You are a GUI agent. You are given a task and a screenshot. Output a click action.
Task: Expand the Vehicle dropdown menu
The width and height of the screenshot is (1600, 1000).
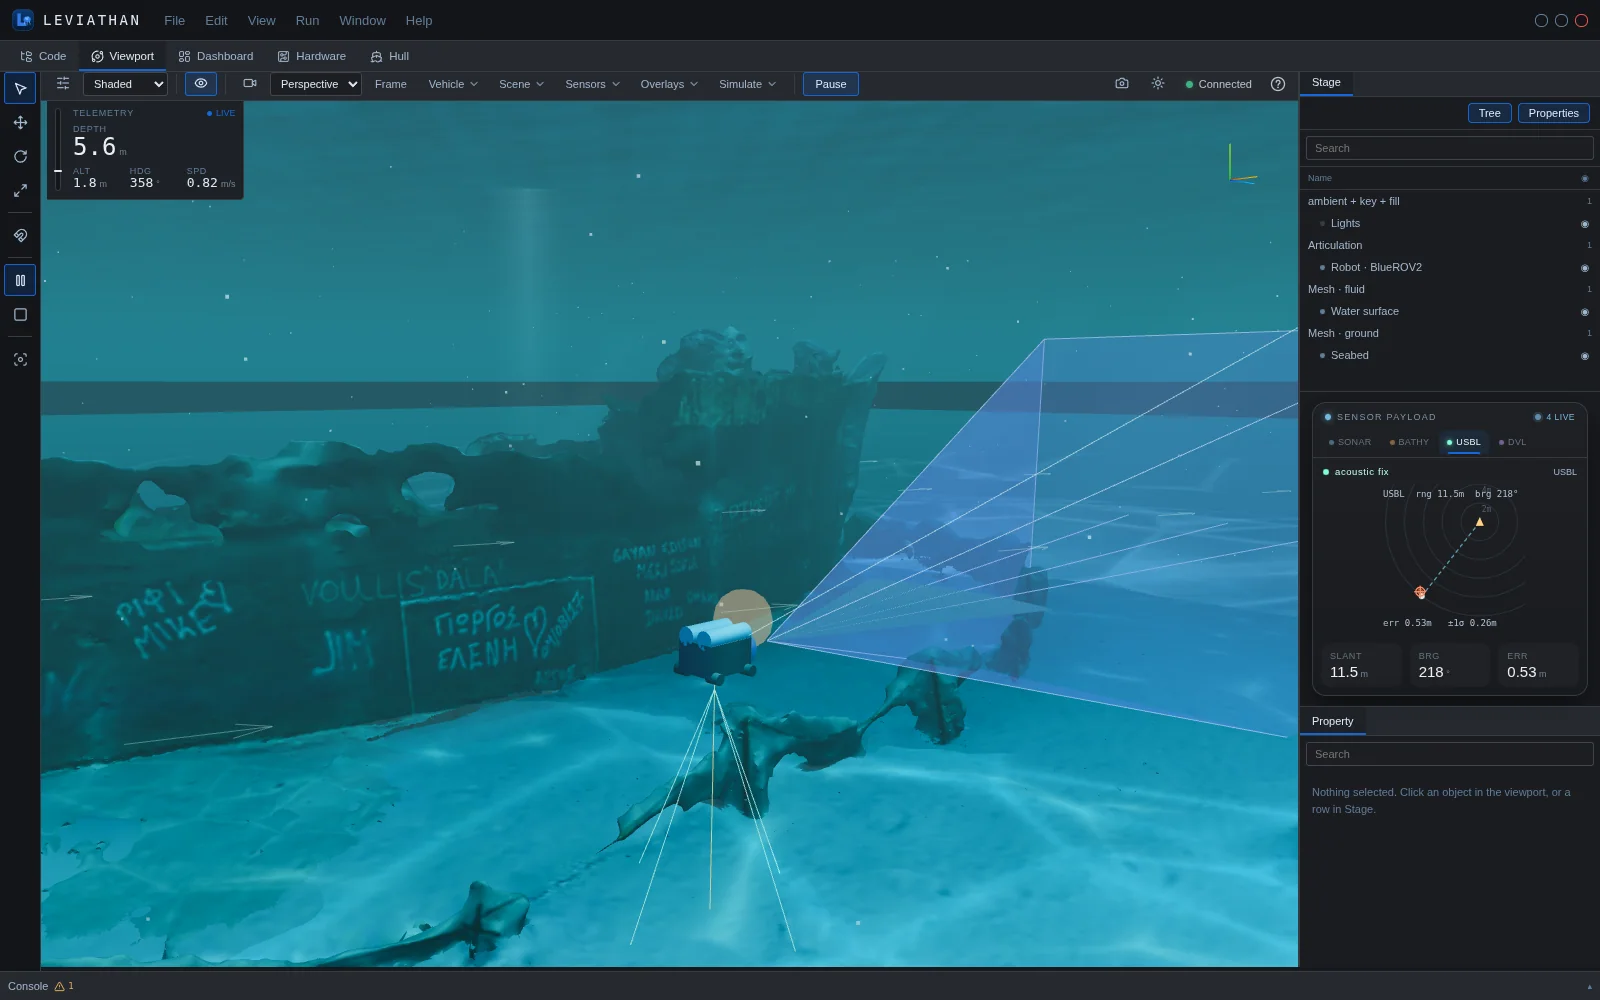tap(453, 84)
